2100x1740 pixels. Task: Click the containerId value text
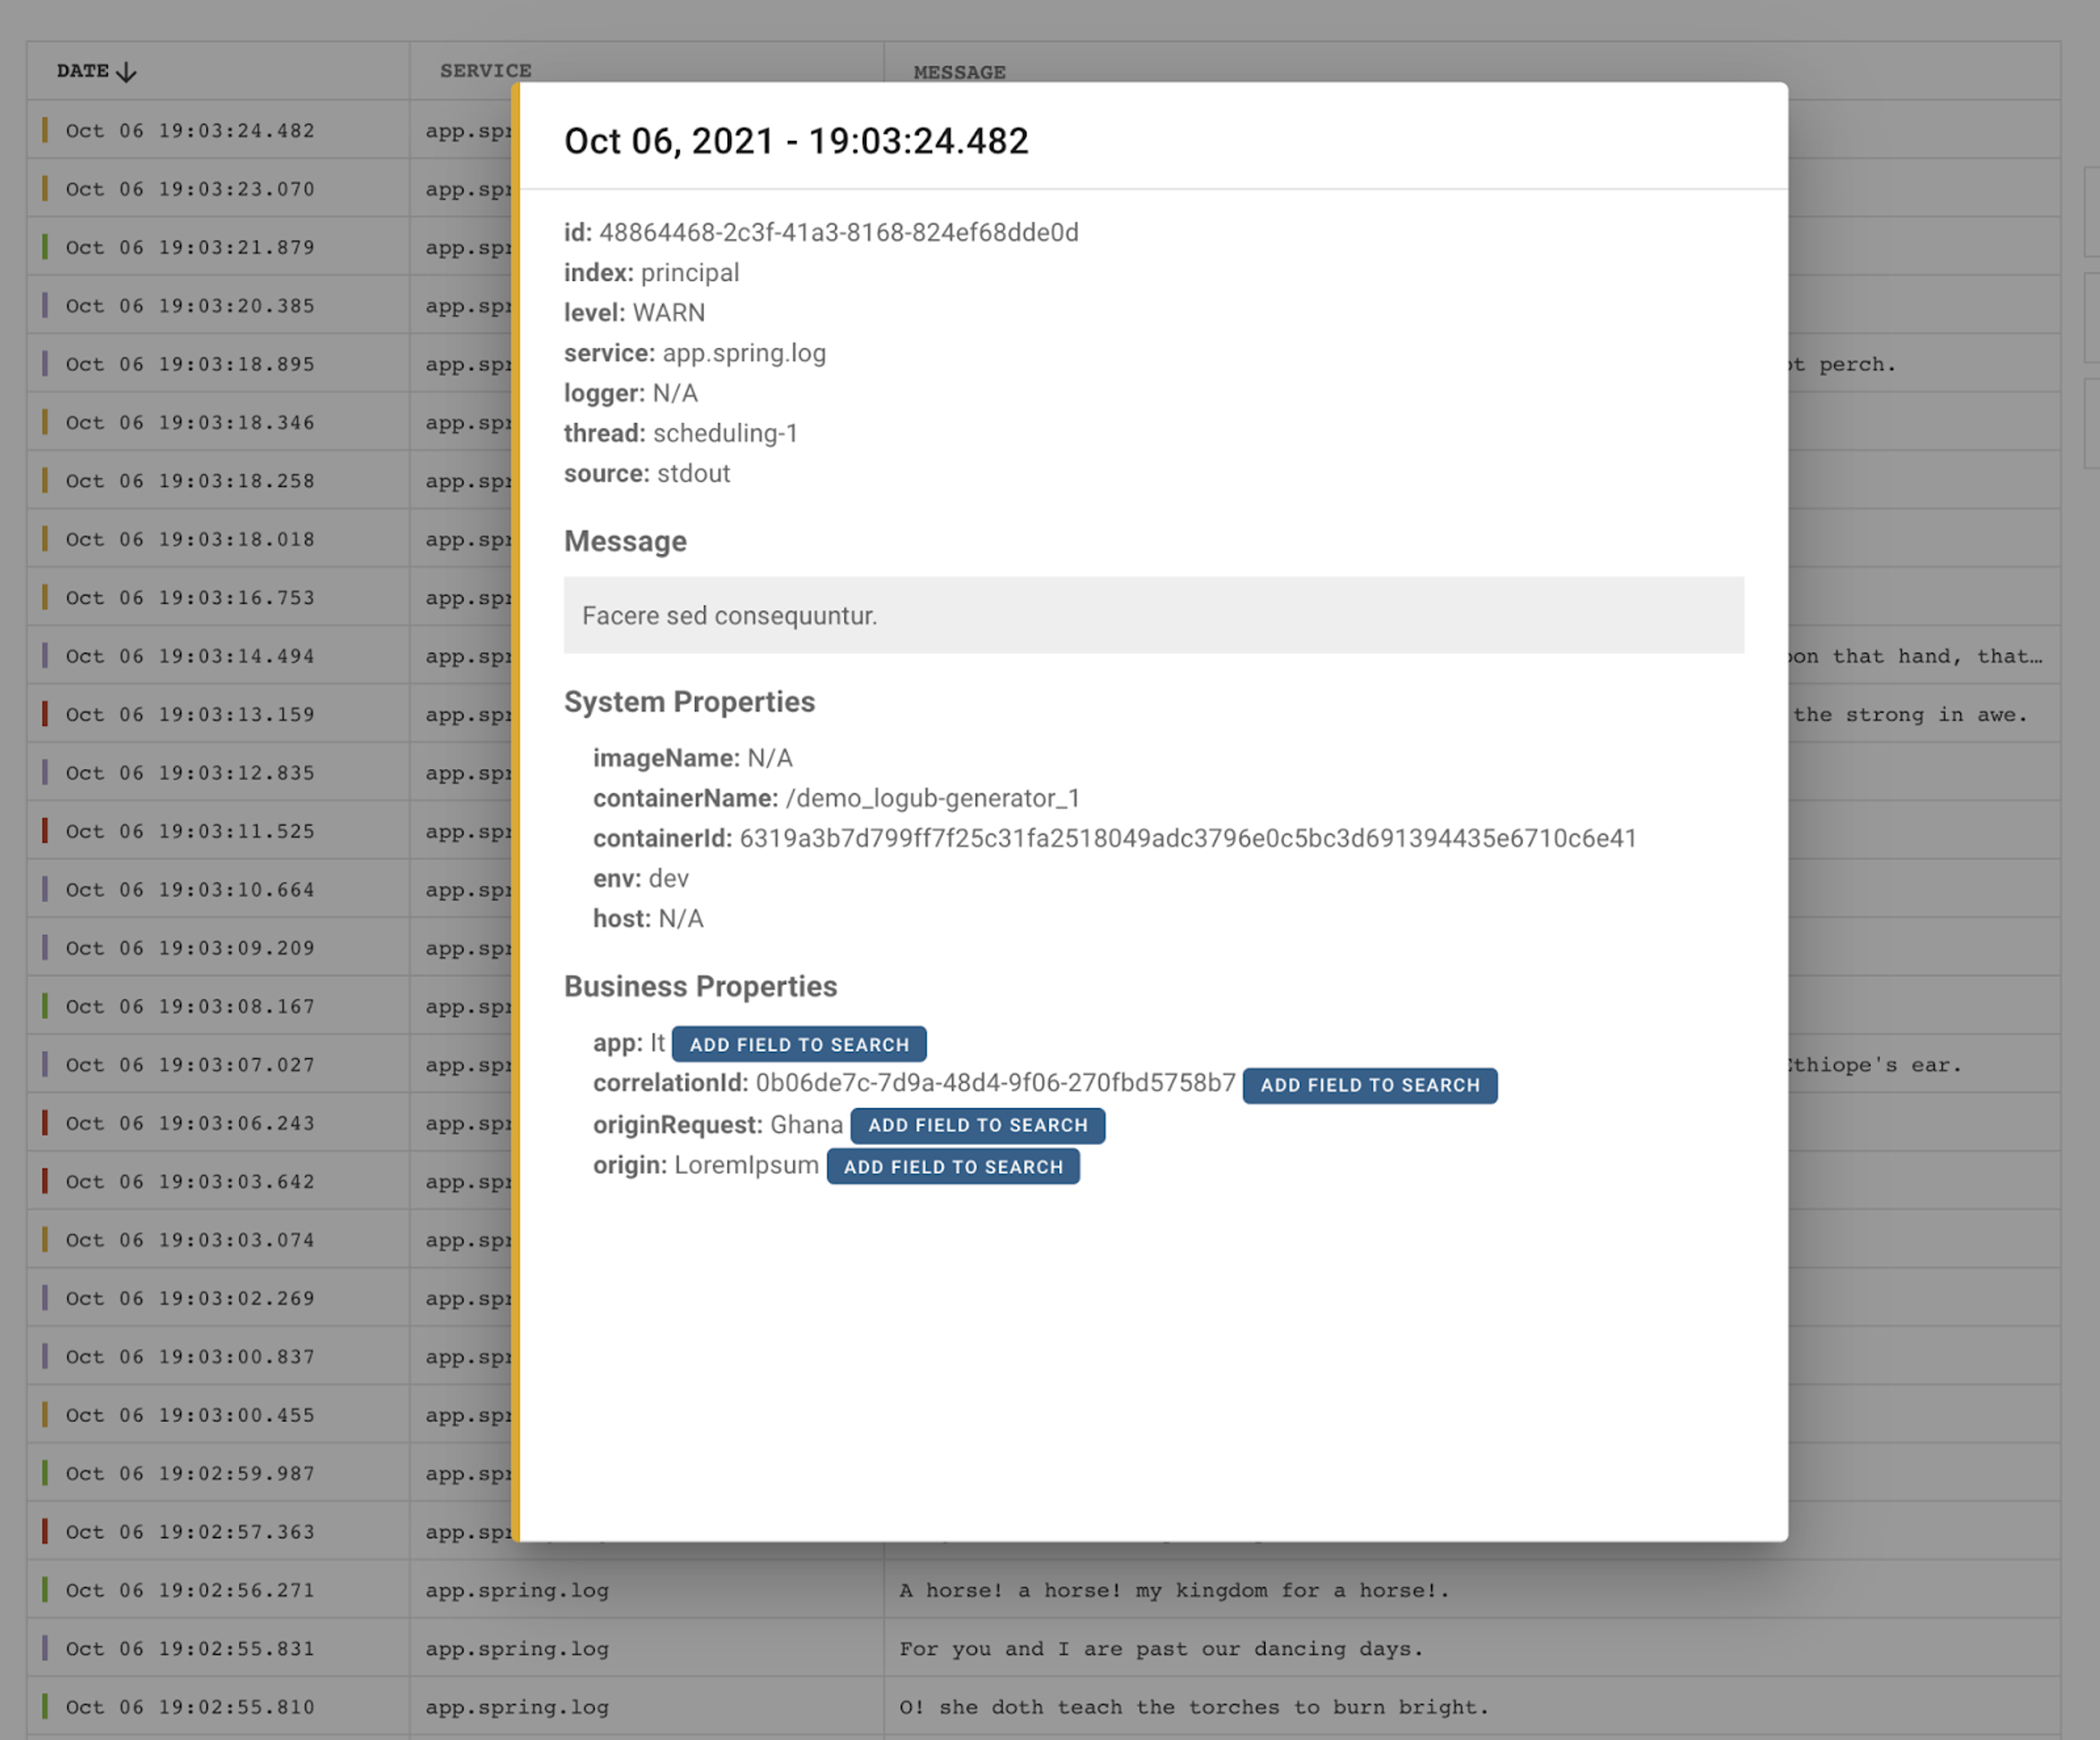[x=1187, y=838]
